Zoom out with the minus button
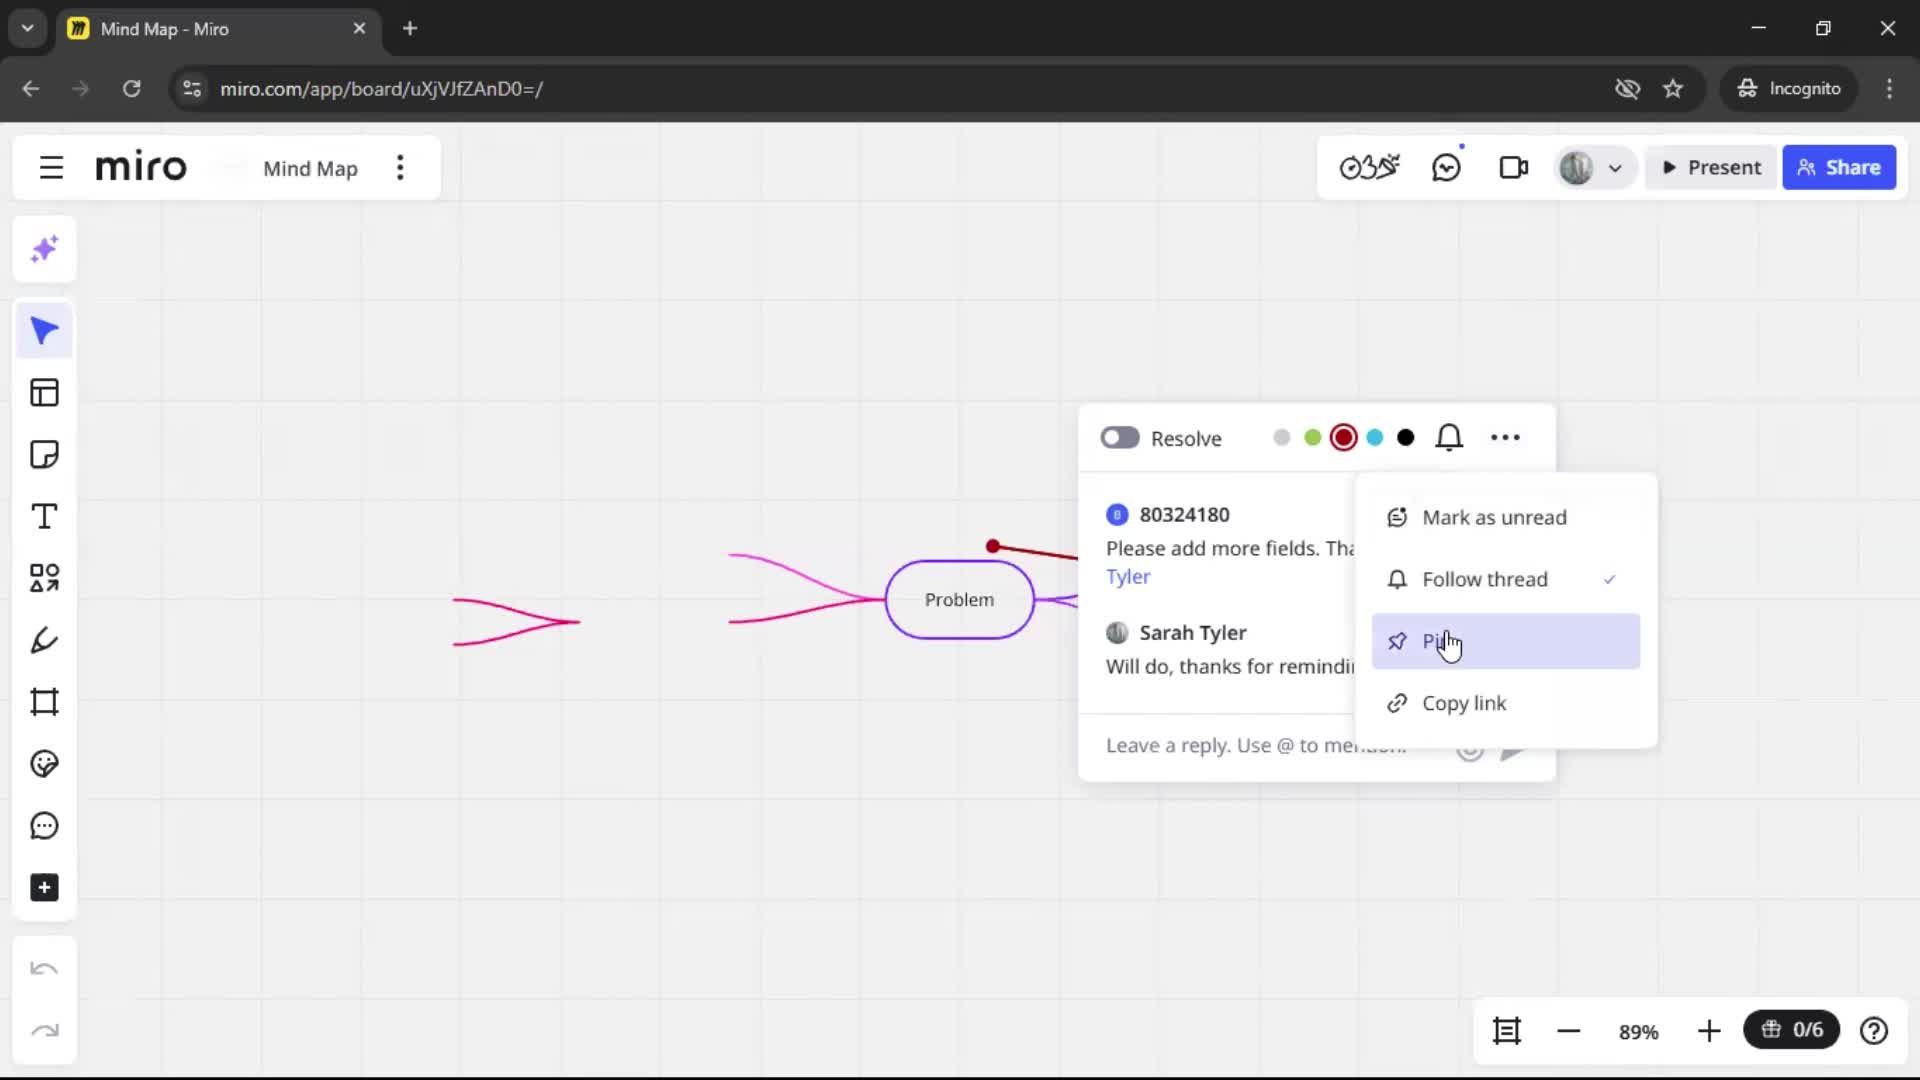 1568,1031
